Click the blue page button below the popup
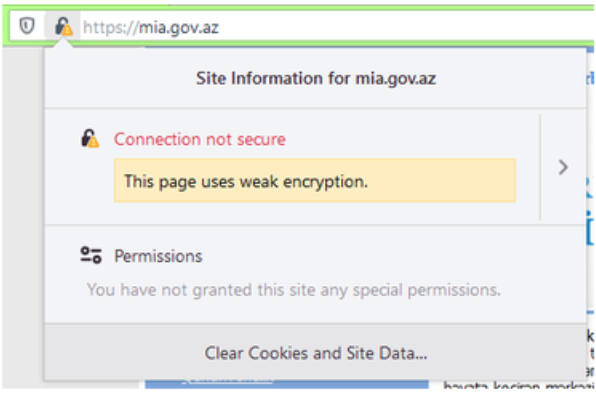 pos(287,384)
